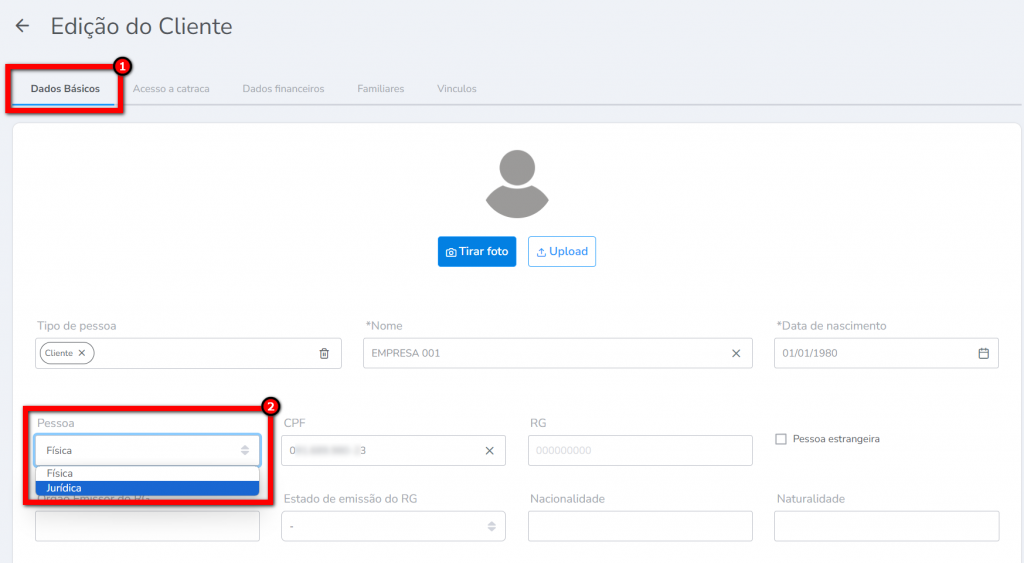This screenshot has height=563, width=1024.
Task: Clear the CPF field using X icon
Action: [x=489, y=450]
